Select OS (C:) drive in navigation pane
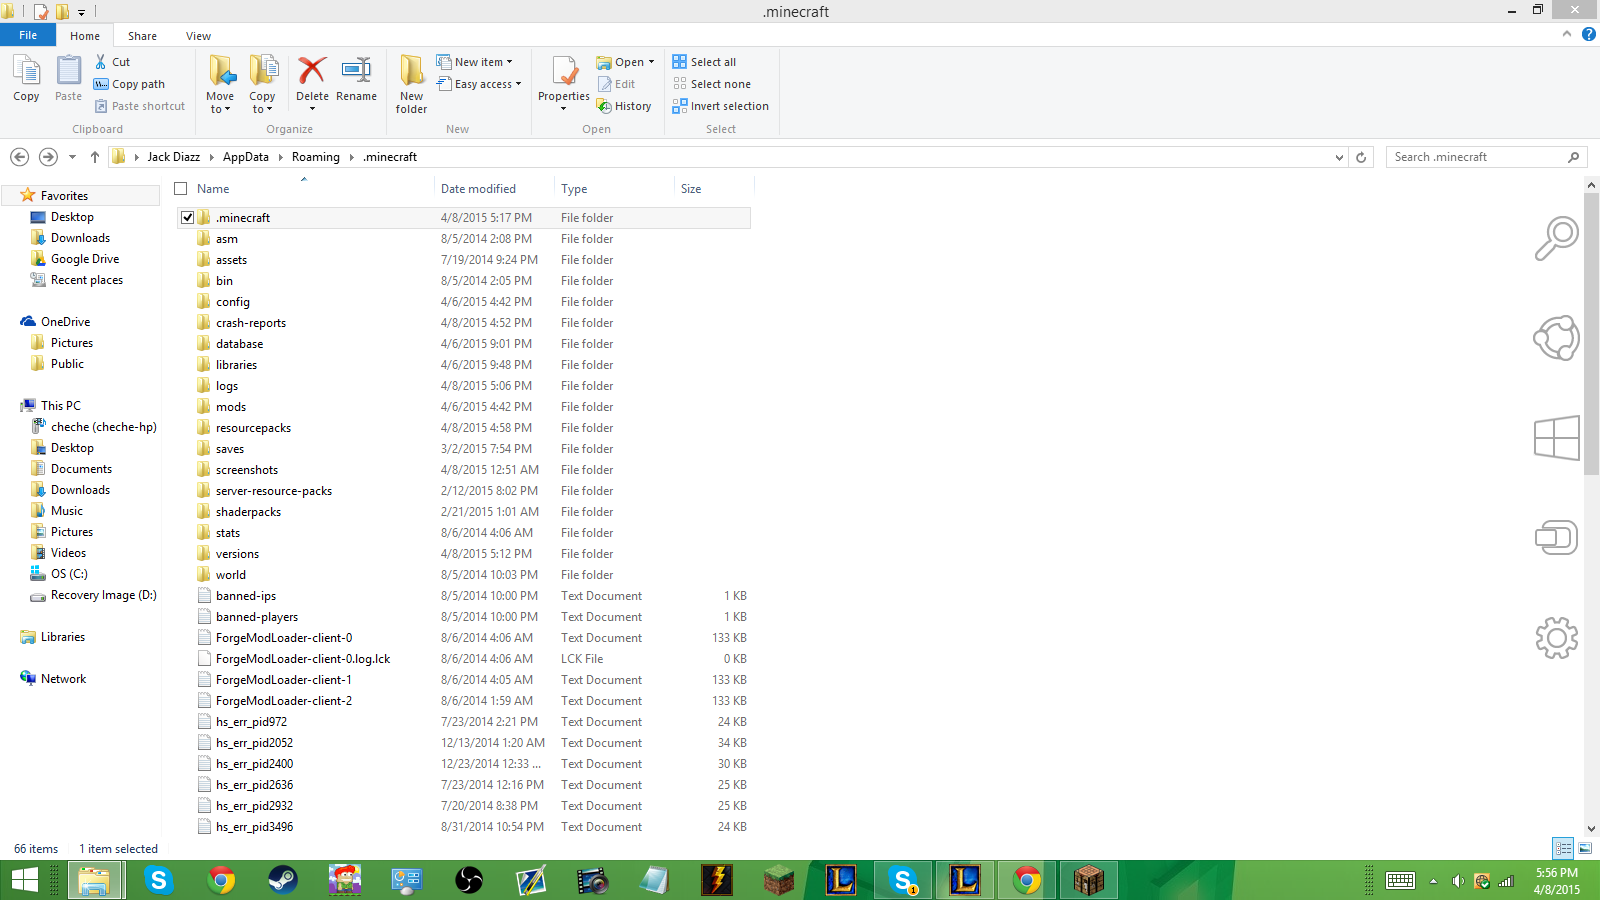Screen dimensions: 1600x900 tap(69, 574)
